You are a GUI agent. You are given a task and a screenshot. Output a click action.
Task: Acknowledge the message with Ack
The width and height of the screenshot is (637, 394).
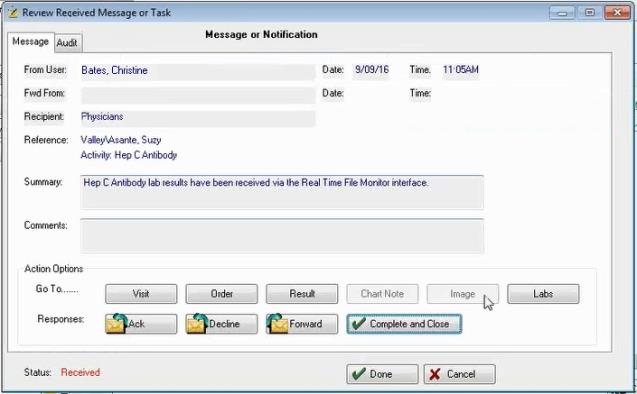pyautogui.click(x=141, y=324)
